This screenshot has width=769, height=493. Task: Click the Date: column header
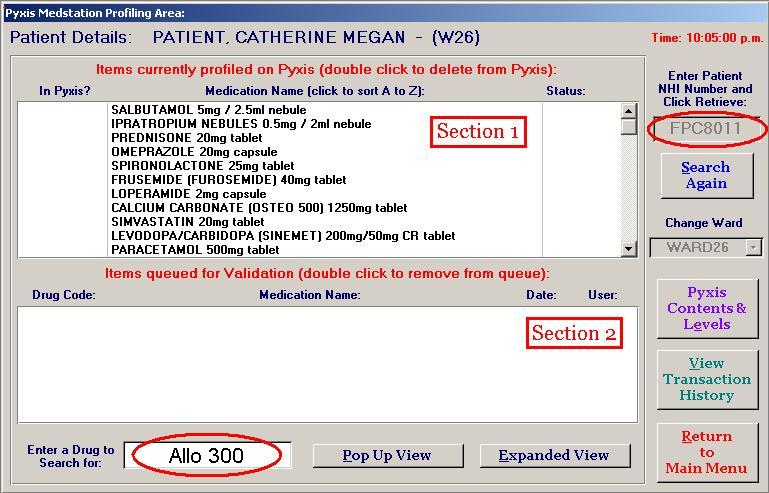click(x=541, y=295)
